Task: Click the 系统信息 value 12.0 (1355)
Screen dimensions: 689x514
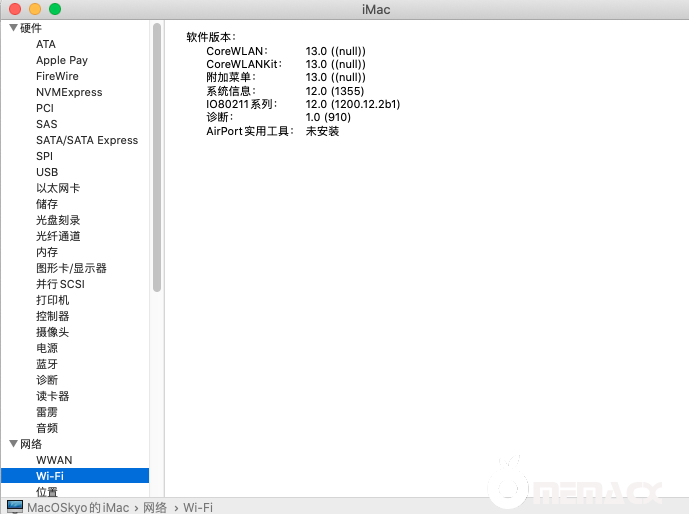Action: pyautogui.click(x=335, y=91)
